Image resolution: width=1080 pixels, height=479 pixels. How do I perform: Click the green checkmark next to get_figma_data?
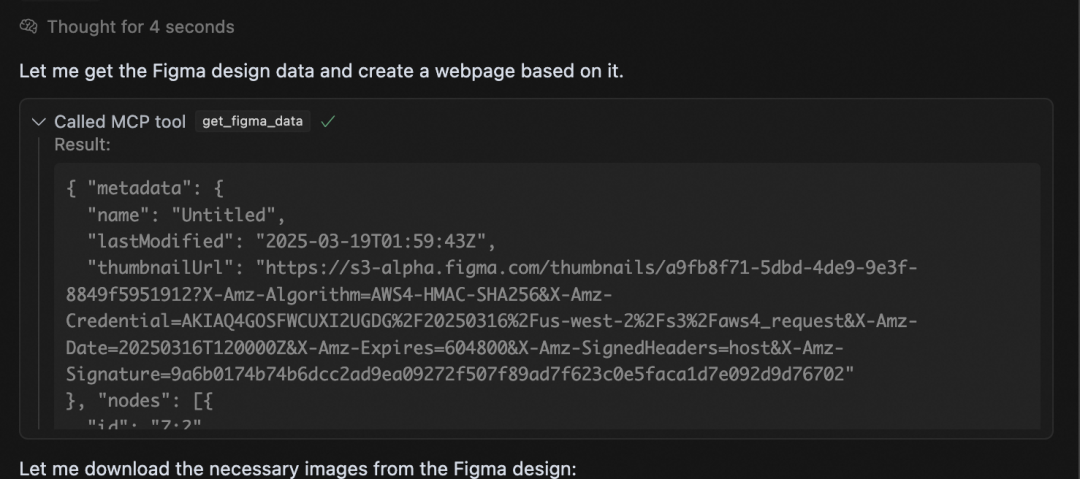coord(328,122)
